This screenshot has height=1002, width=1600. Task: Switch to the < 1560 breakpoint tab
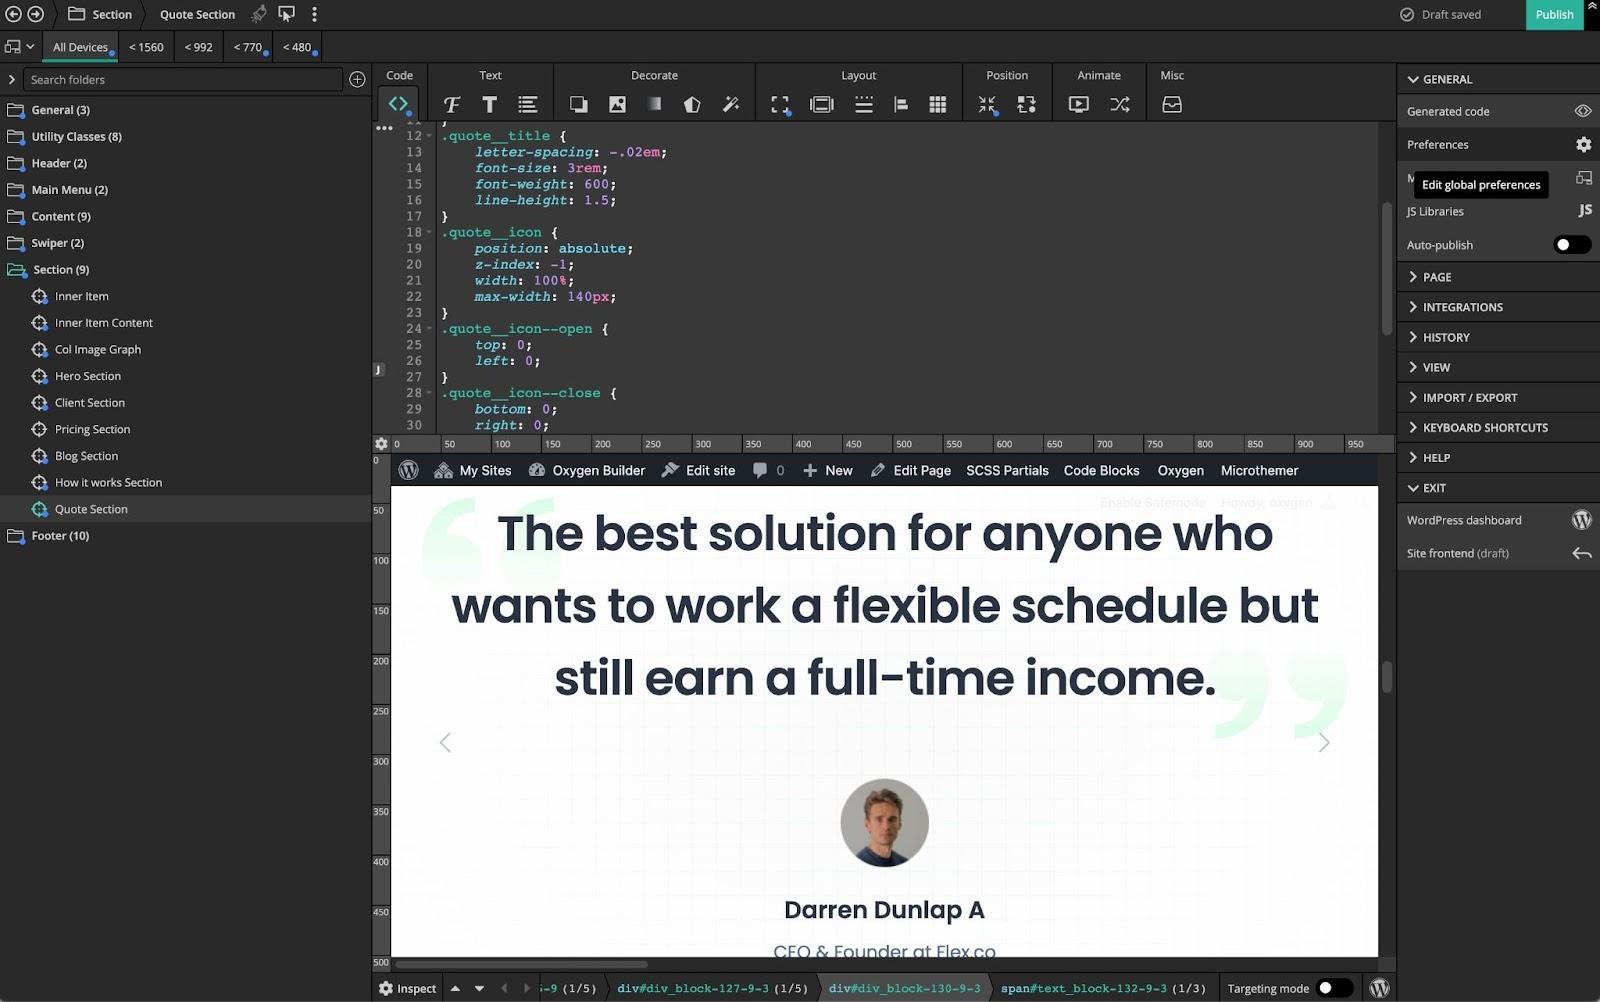146,47
